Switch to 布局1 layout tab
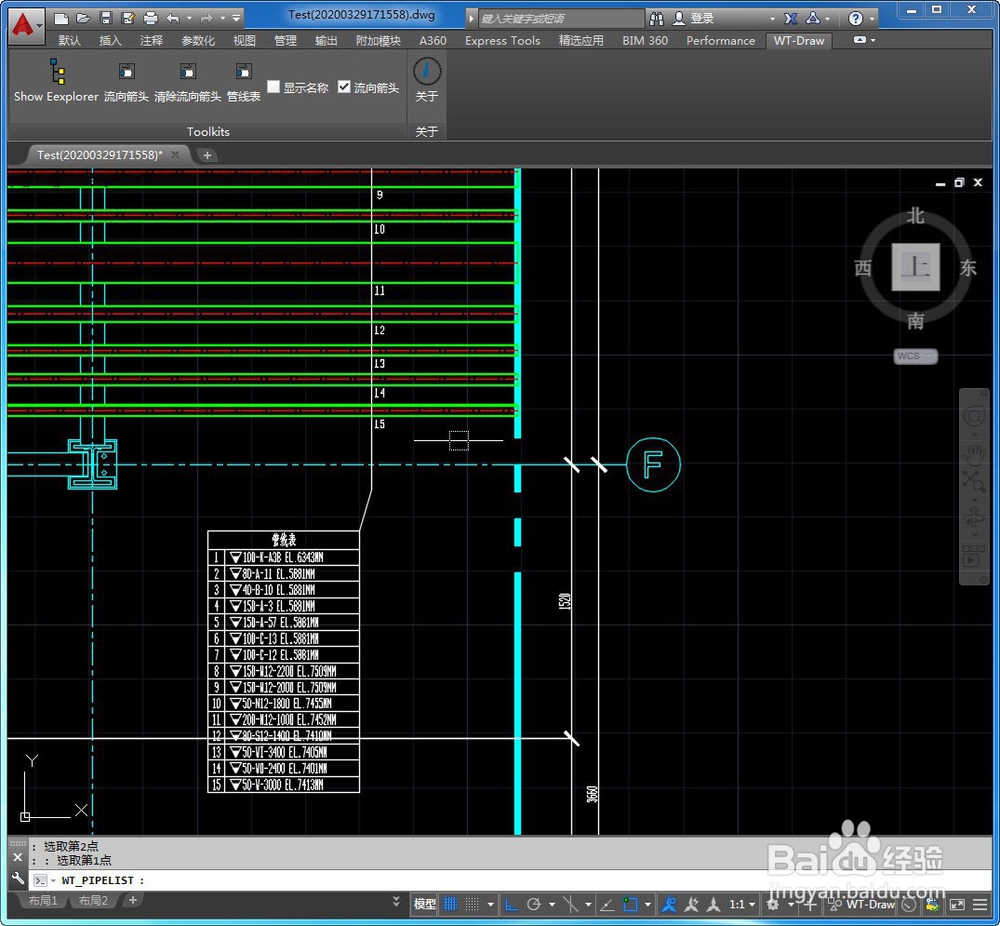The height and width of the screenshot is (926, 1000). point(43,900)
